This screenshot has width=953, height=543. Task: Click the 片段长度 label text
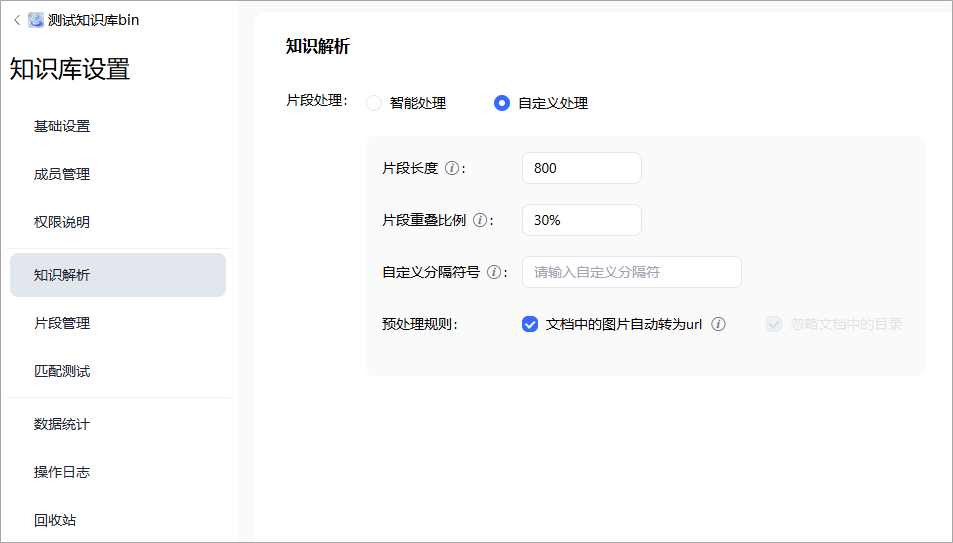(410, 168)
